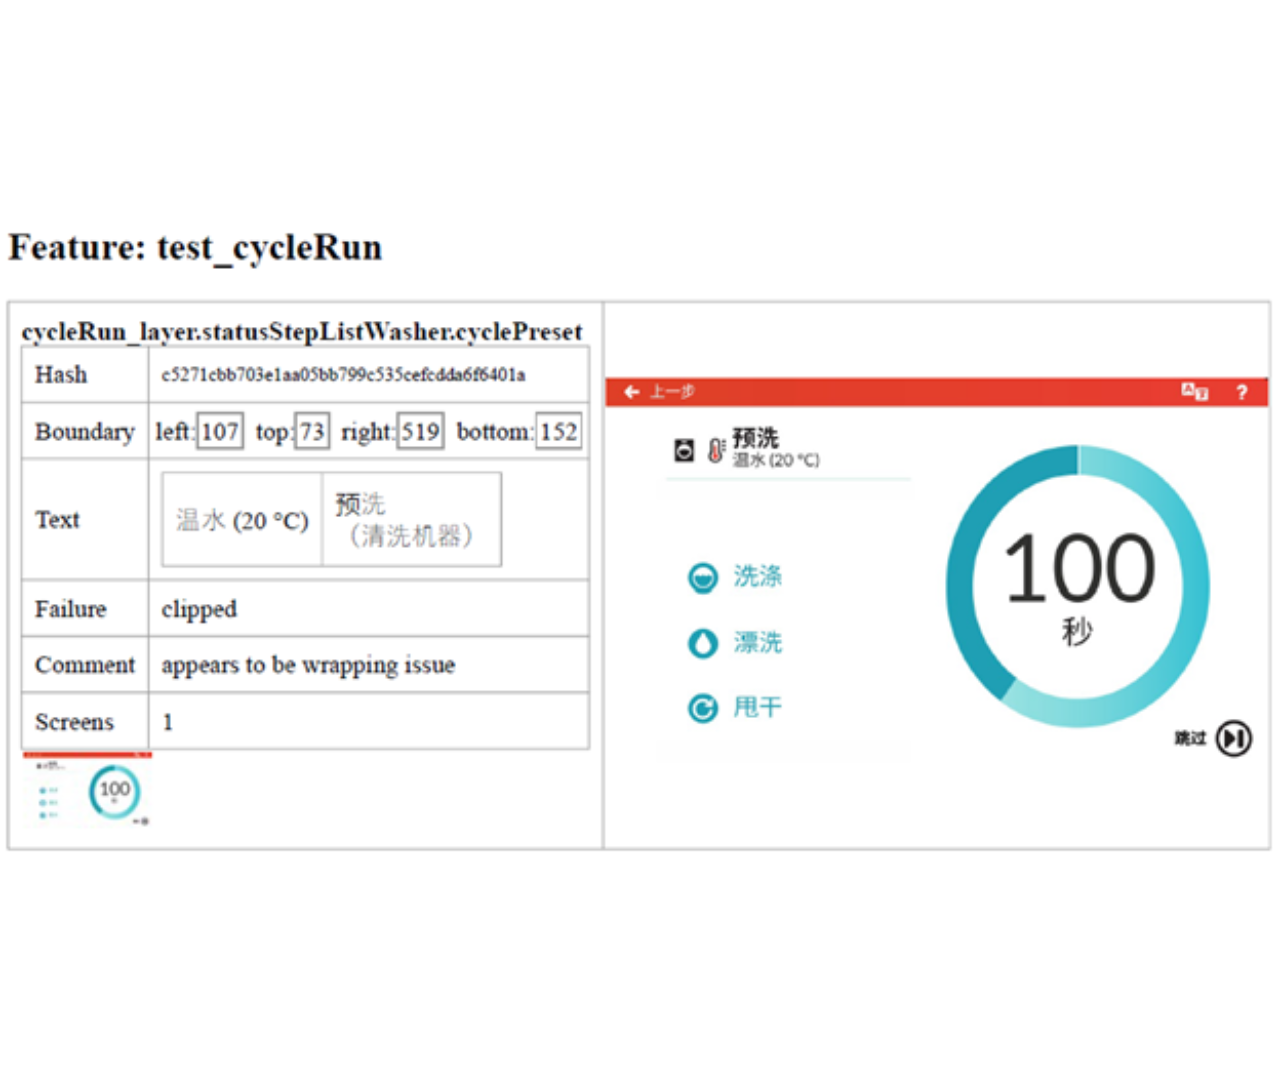Click the thermometer temperature icon
The image size is (1280, 1080).
click(x=716, y=451)
